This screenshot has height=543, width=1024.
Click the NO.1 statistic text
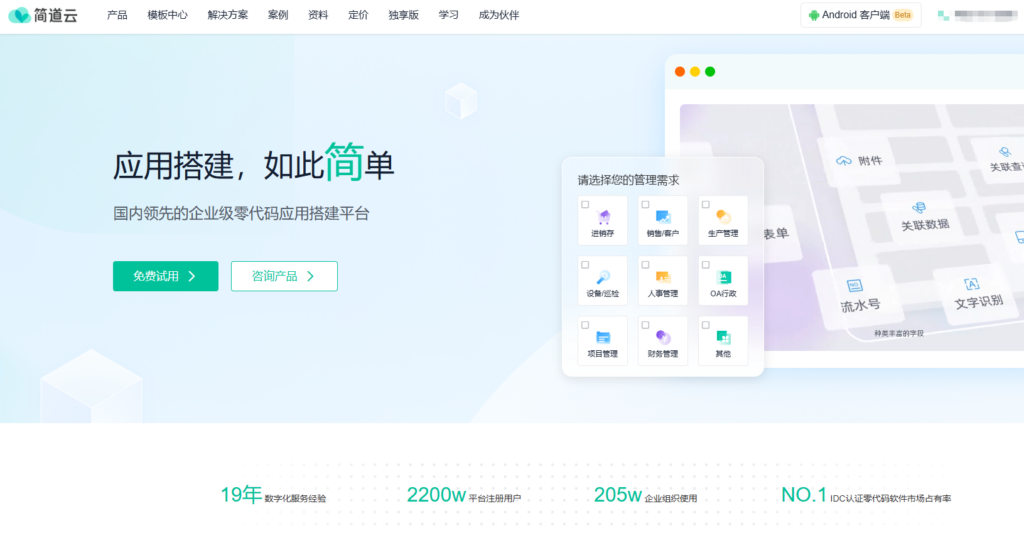[x=804, y=495]
